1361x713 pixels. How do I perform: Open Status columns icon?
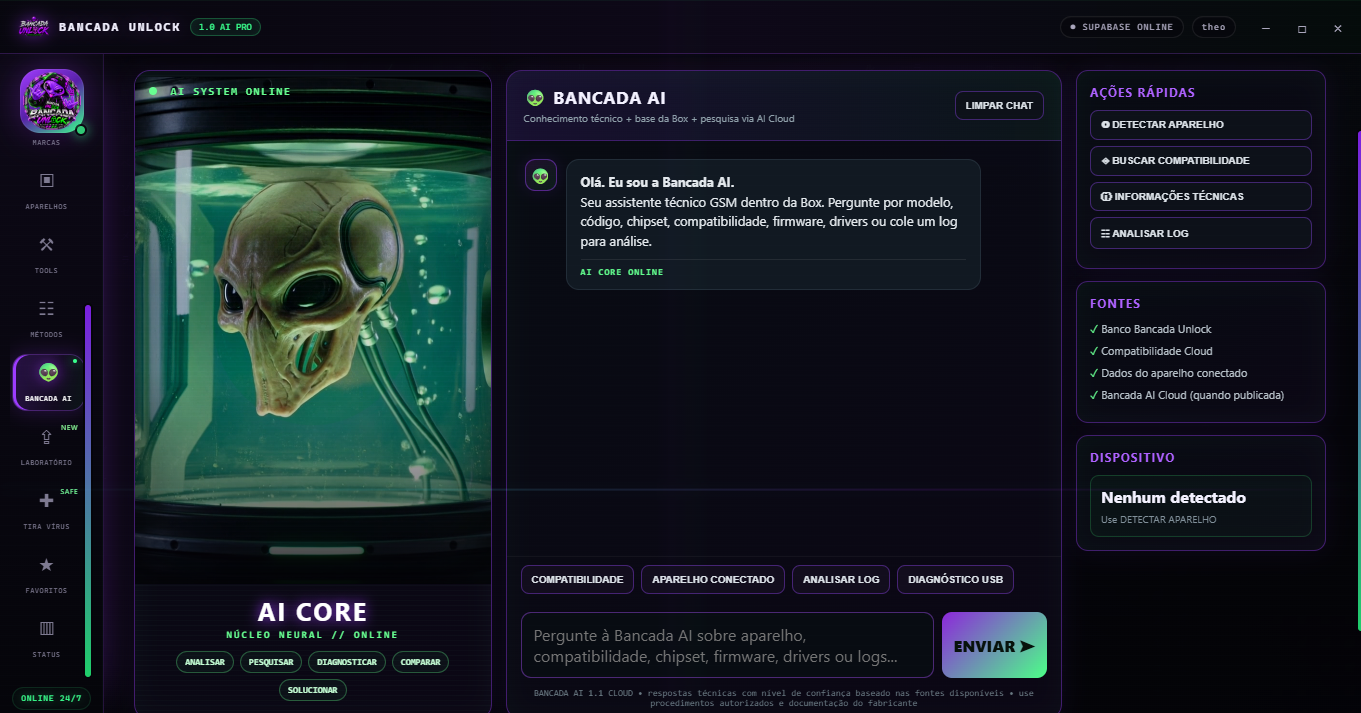click(x=46, y=629)
